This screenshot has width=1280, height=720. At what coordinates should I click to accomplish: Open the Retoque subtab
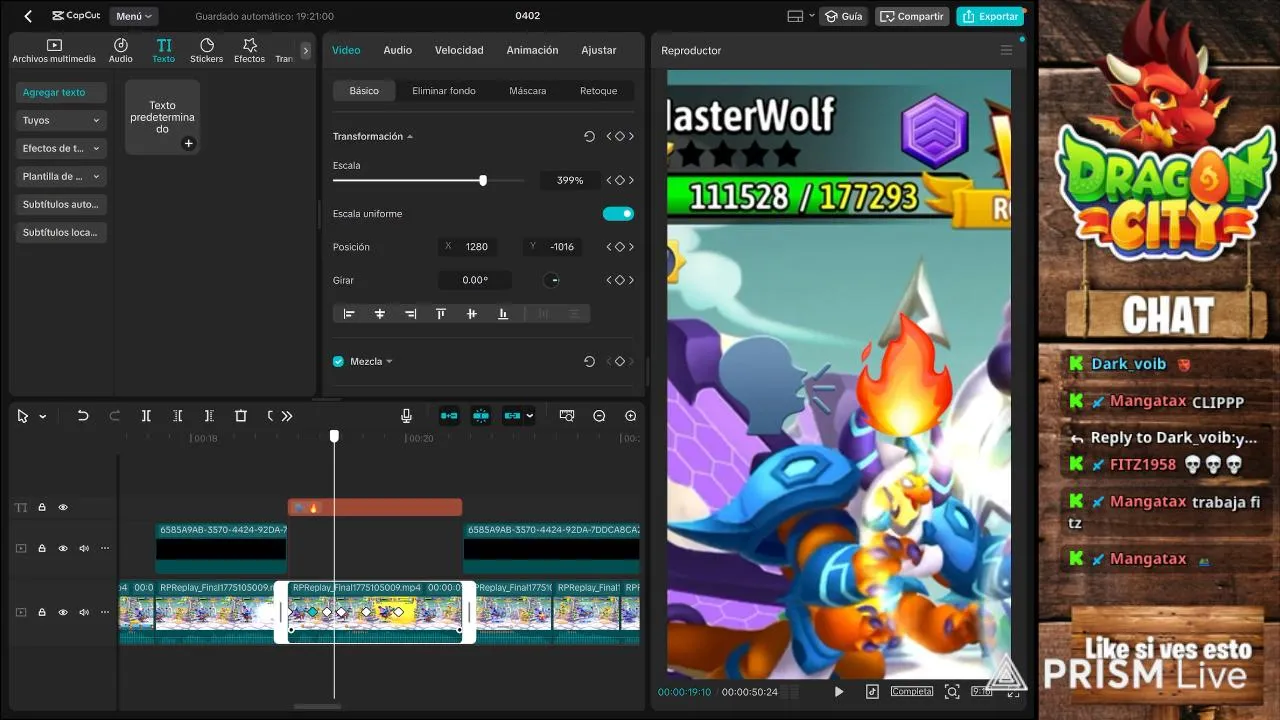click(x=599, y=91)
